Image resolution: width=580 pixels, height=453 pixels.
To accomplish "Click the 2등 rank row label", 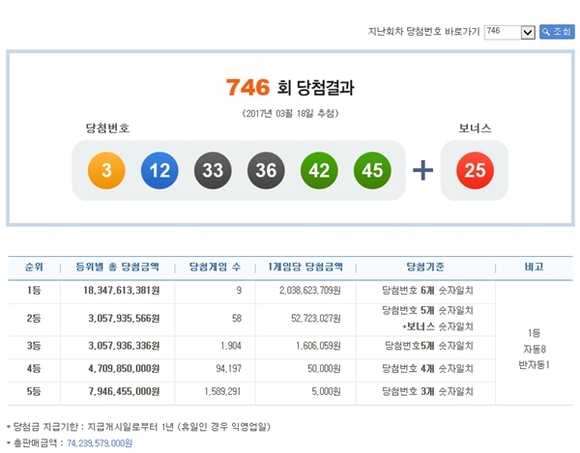I will [x=34, y=318].
